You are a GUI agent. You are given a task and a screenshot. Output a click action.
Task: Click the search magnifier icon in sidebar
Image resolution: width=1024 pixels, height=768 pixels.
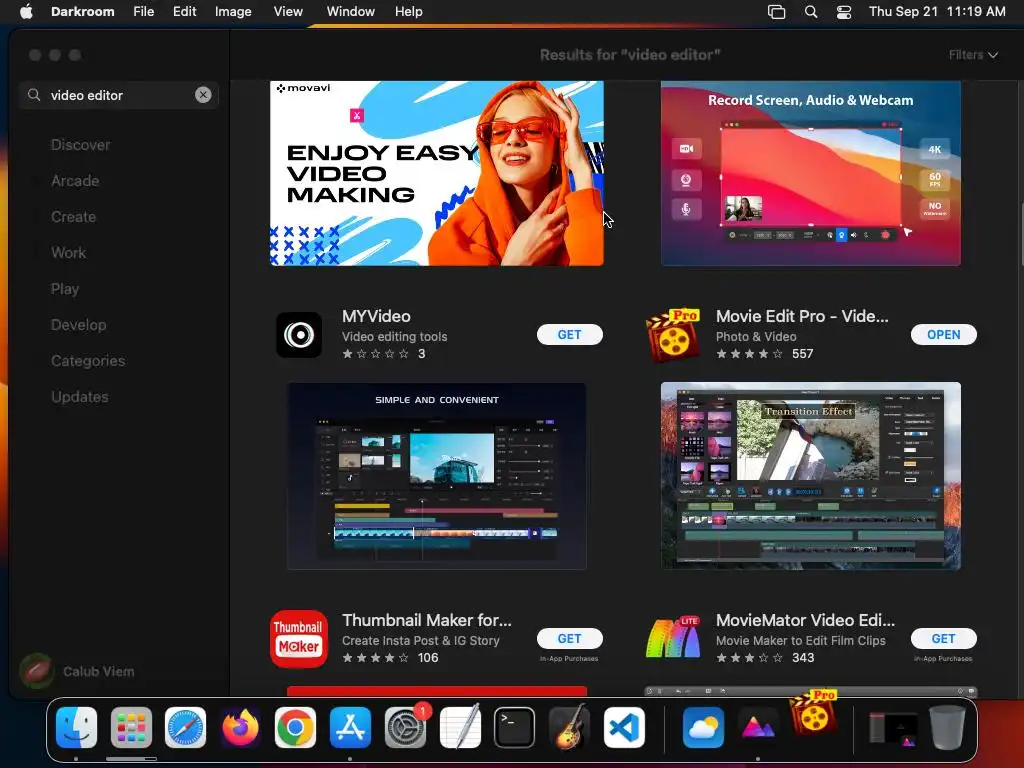coord(34,95)
